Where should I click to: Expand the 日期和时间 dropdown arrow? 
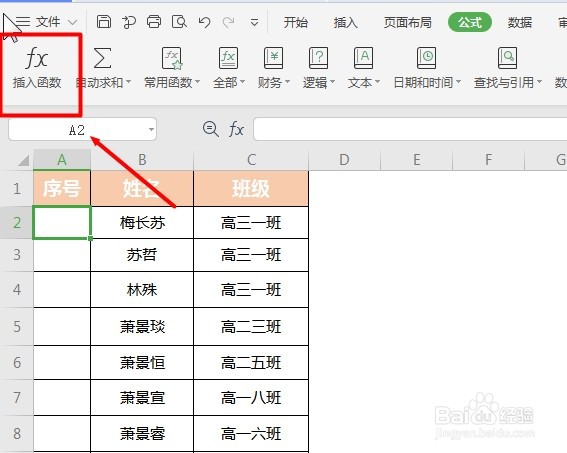tap(459, 82)
